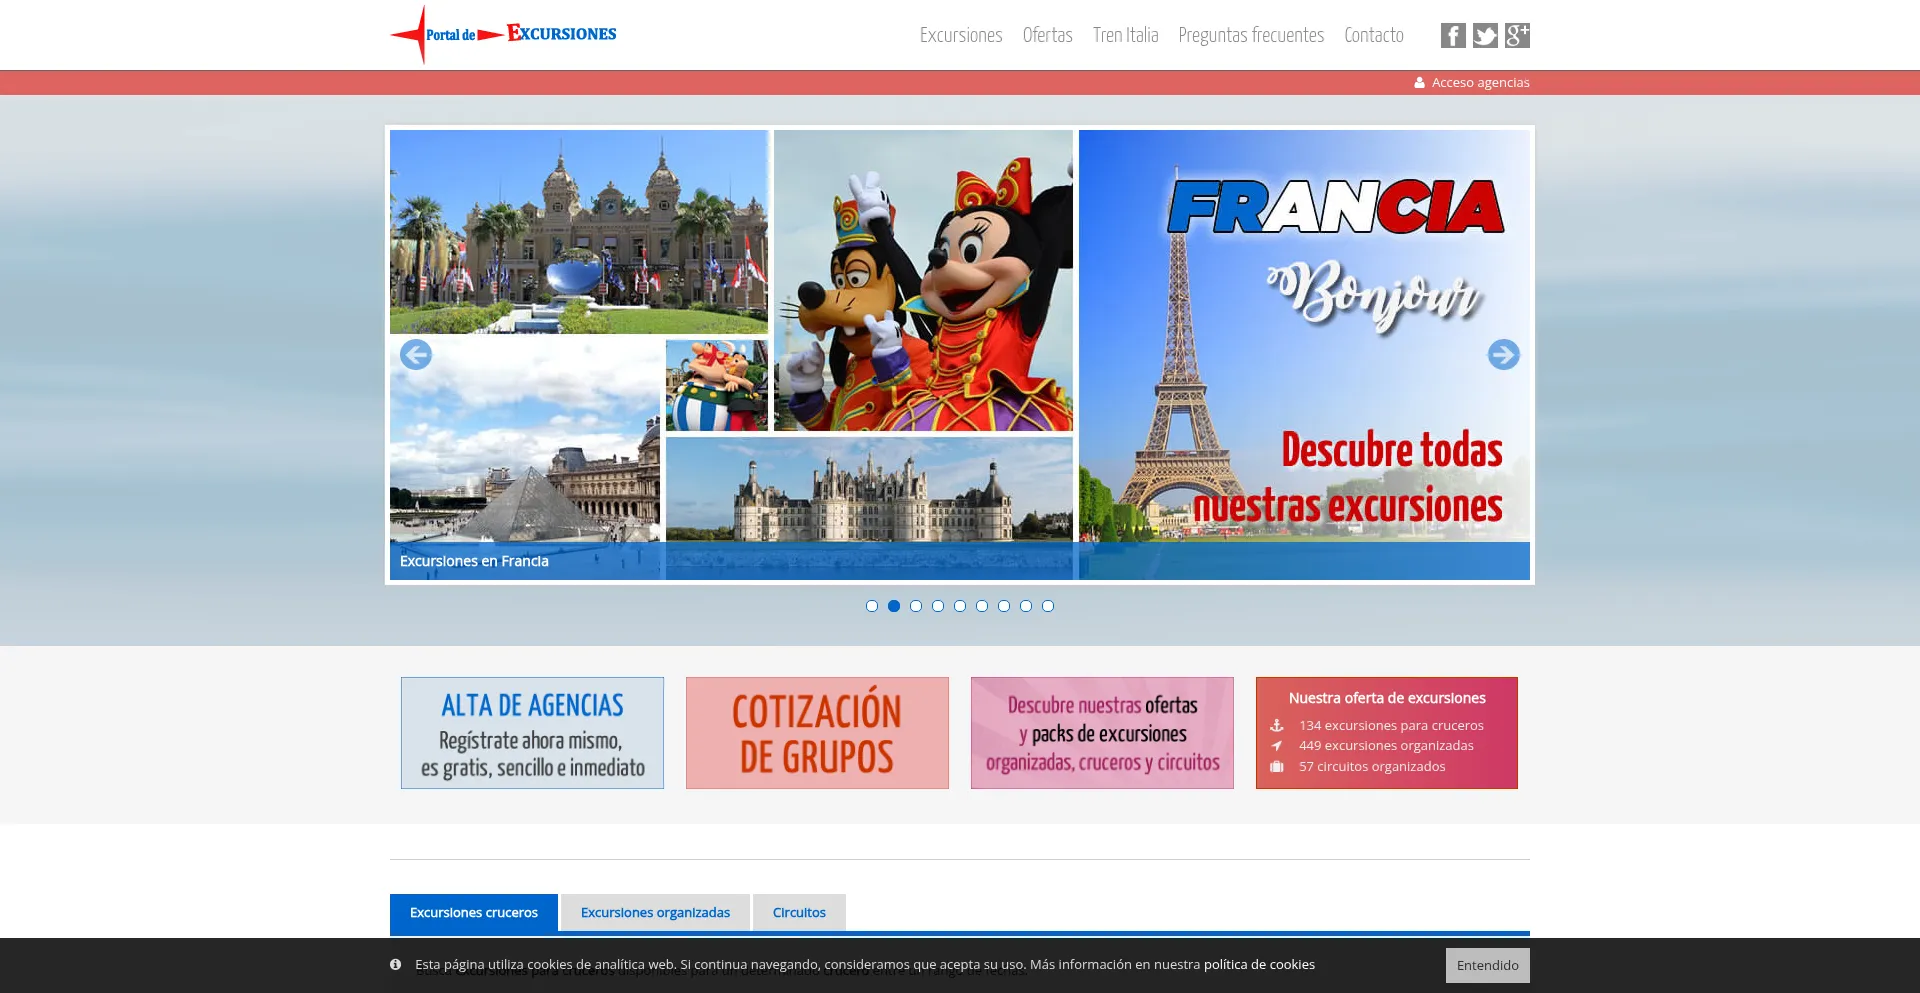Click the ofertas y packs de excursiones banner
Image resolution: width=1920 pixels, height=993 pixels.
(x=1102, y=733)
